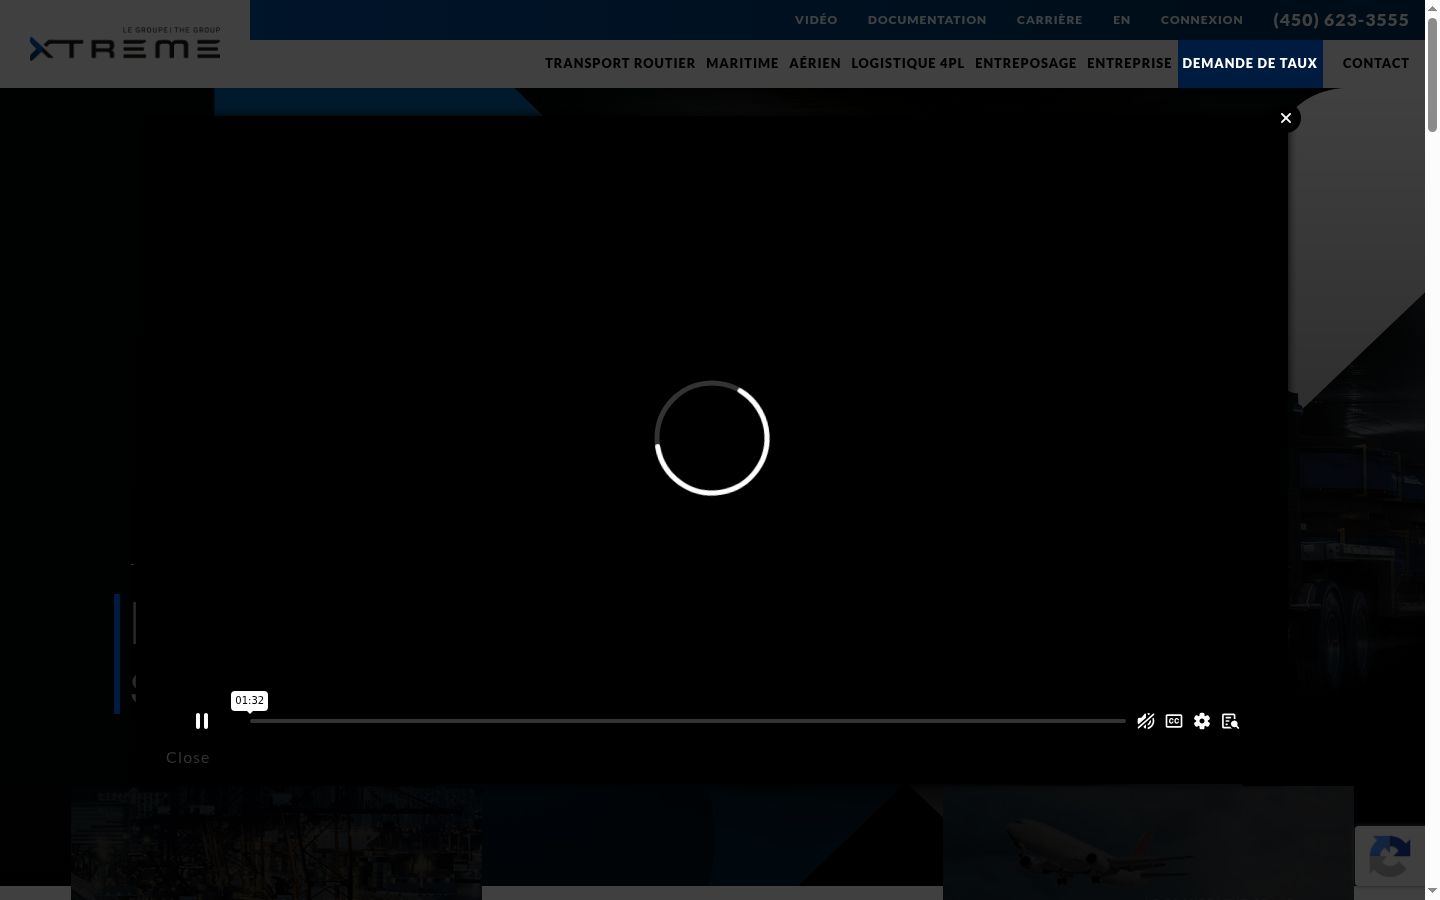Viewport: 1440px width, 900px height.
Task: Click the reCAPTCHA badge
Action: 1390,856
